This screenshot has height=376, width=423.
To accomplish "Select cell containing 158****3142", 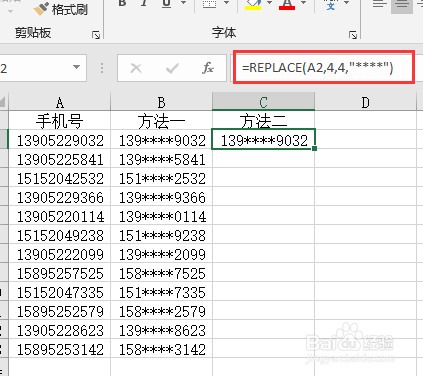I will pyautogui.click(x=161, y=349).
